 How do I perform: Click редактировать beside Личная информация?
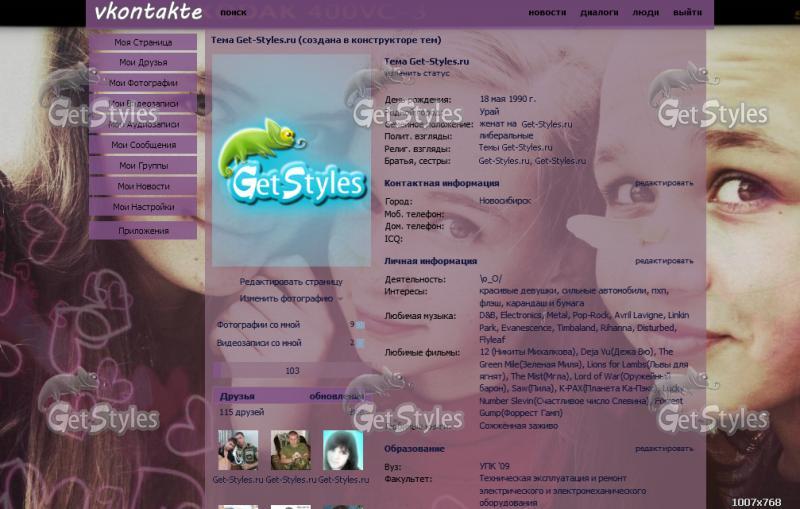[x=664, y=261]
